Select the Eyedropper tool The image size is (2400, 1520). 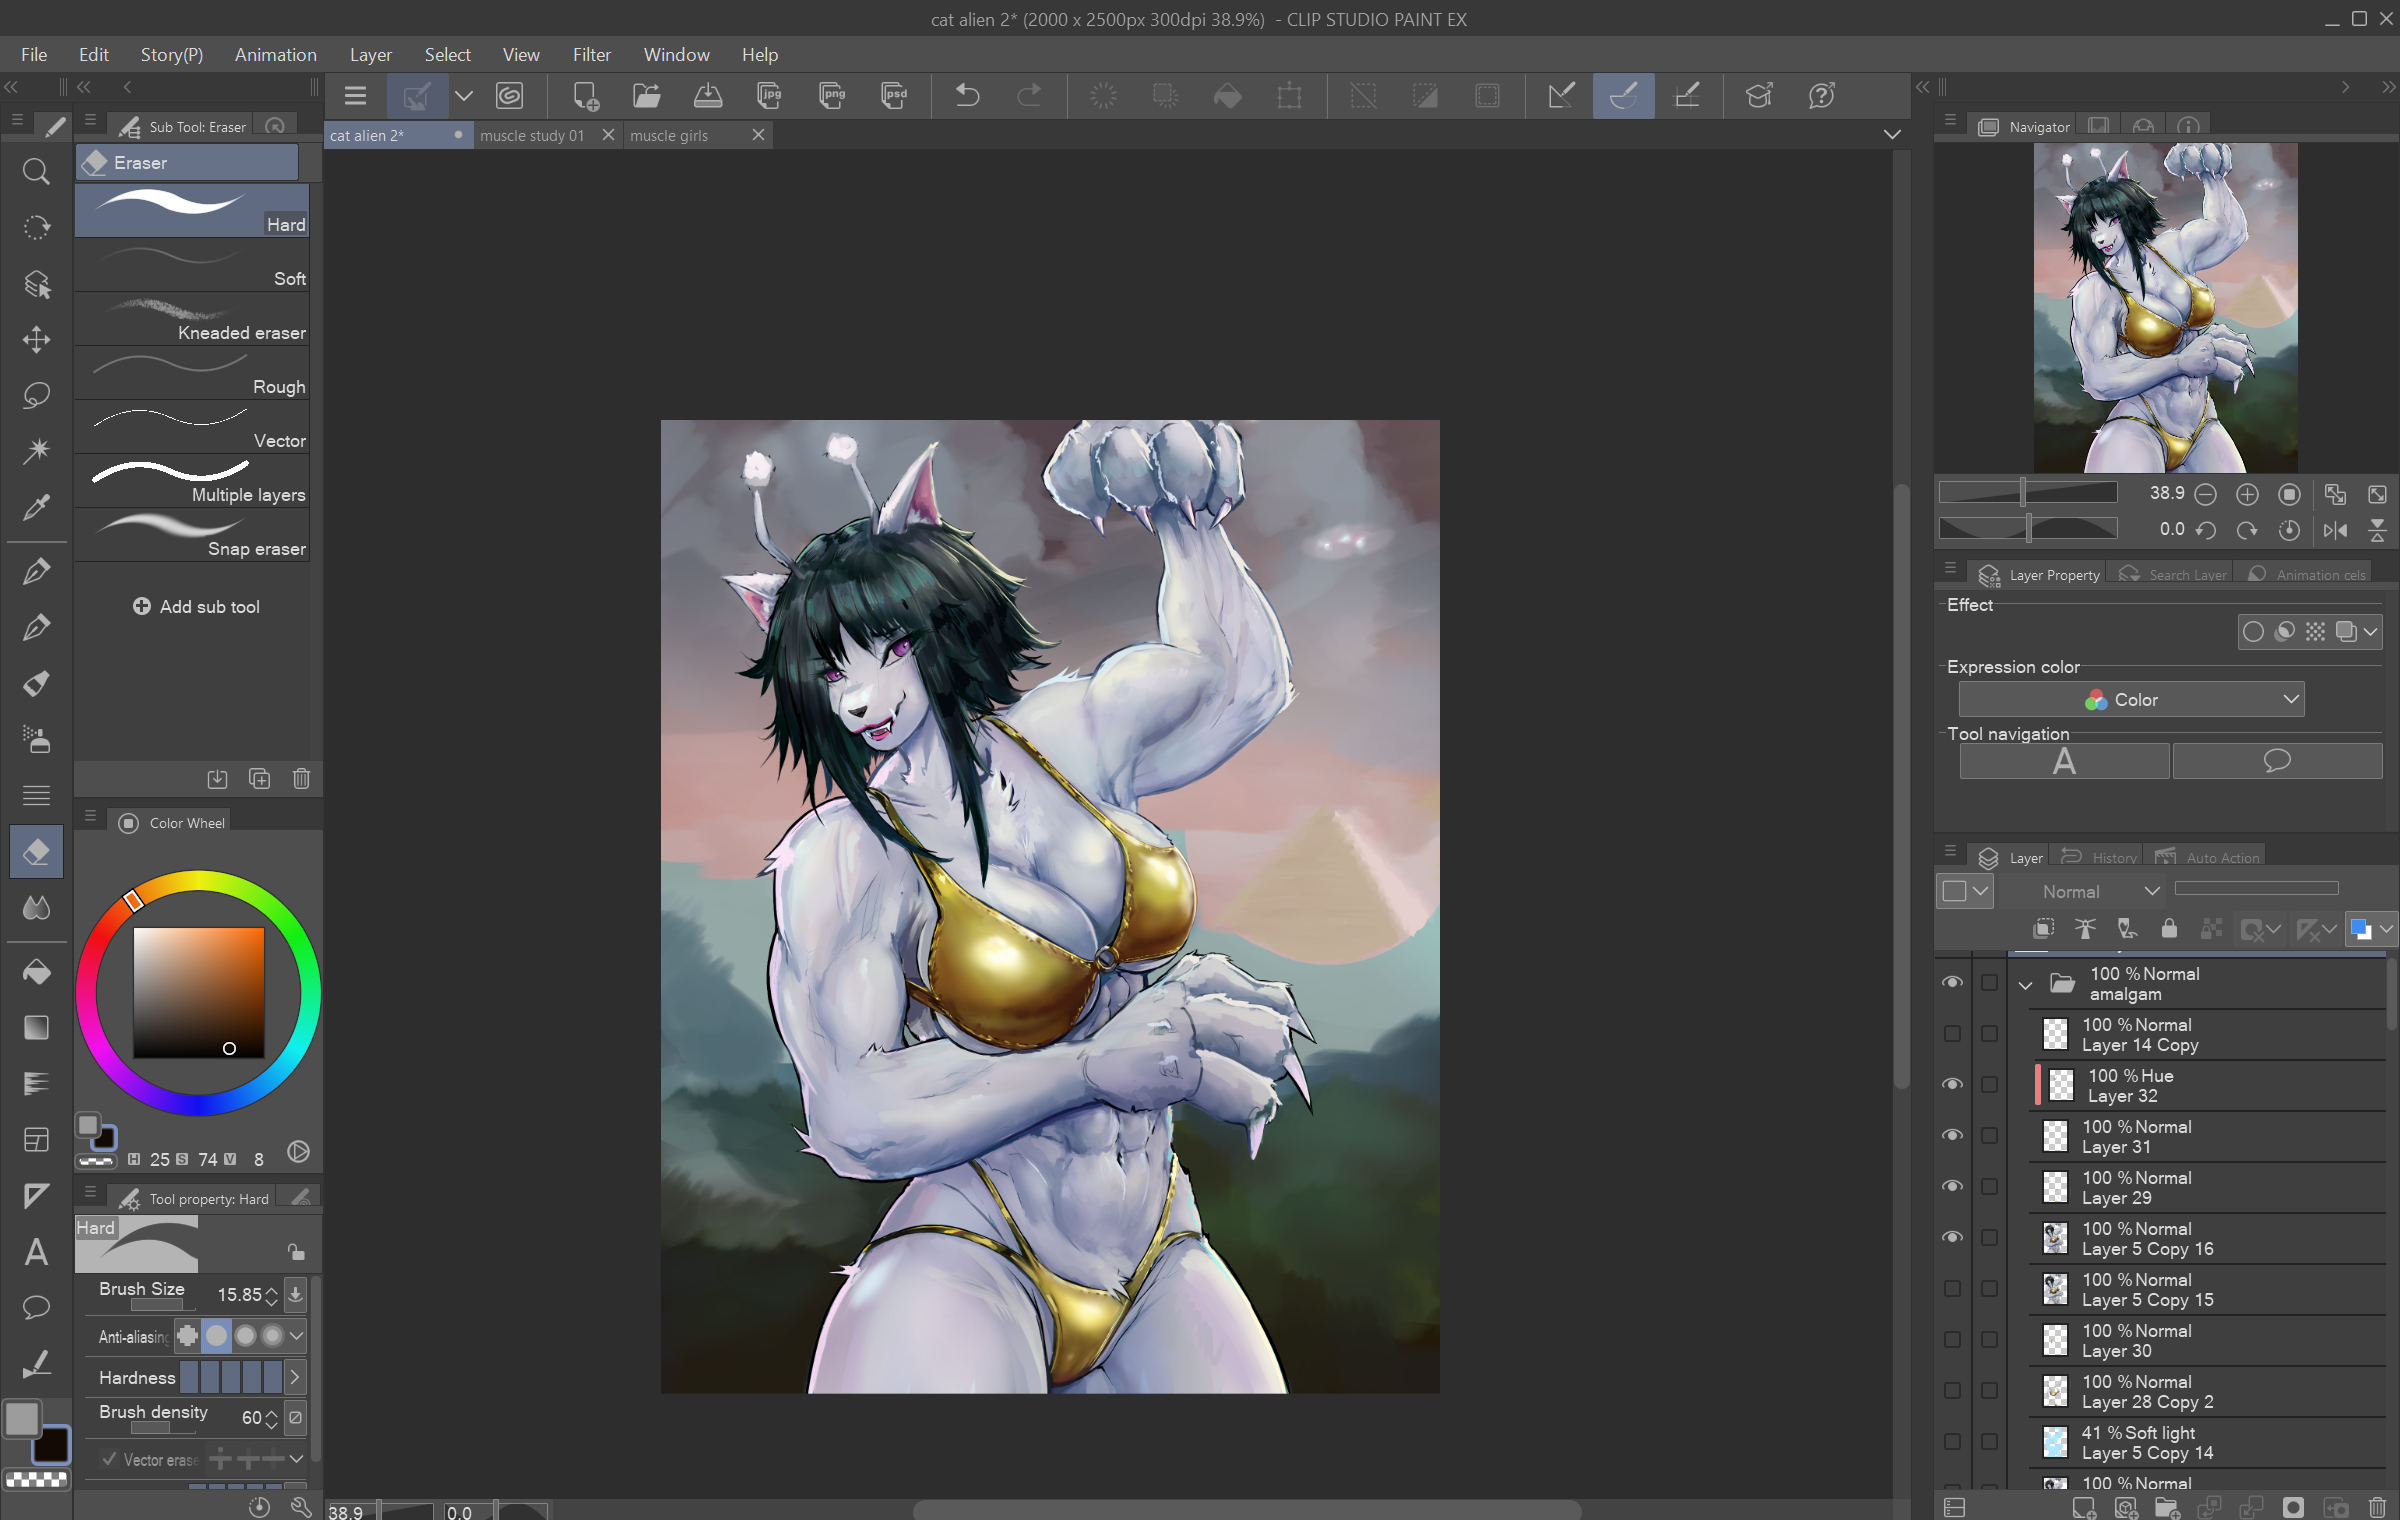pos(36,508)
